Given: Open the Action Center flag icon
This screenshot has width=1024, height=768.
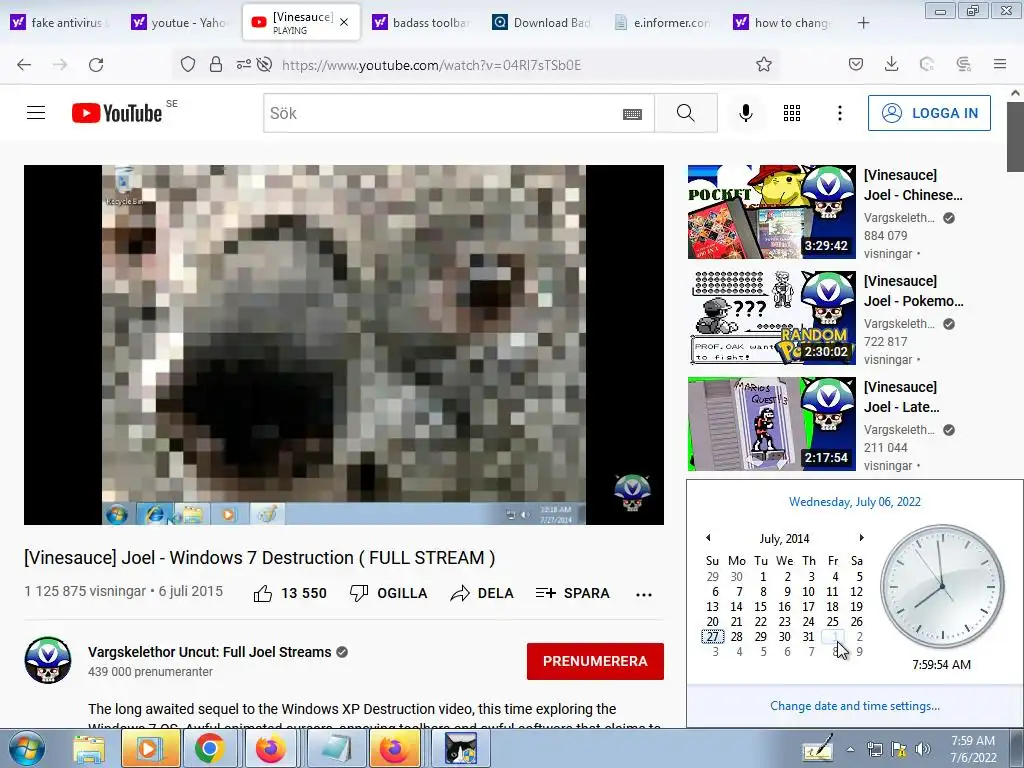Looking at the screenshot, I should (x=899, y=750).
